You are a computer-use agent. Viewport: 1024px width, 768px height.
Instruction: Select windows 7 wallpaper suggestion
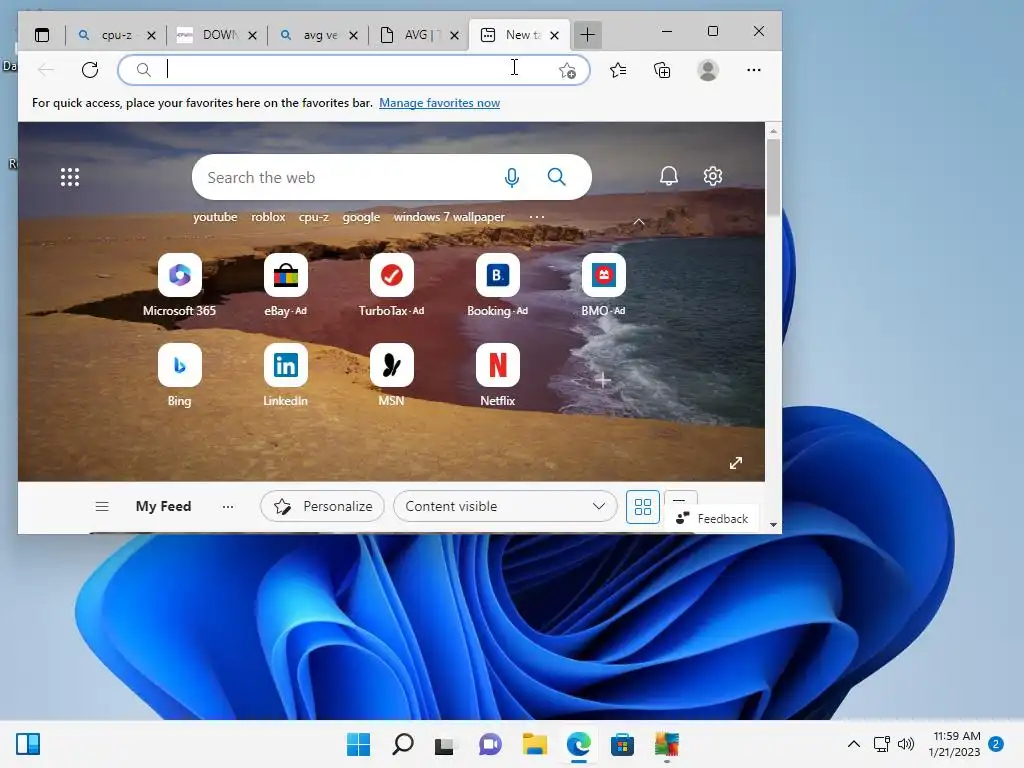click(x=449, y=217)
